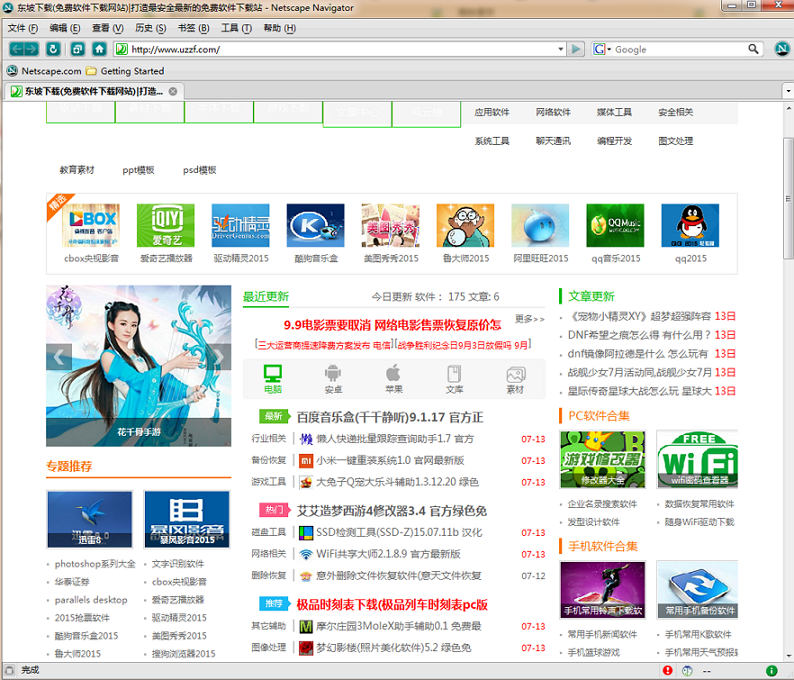This screenshot has width=794, height=680.
Task: Open the 酷狗音乐盒 icon
Action: pos(315,226)
